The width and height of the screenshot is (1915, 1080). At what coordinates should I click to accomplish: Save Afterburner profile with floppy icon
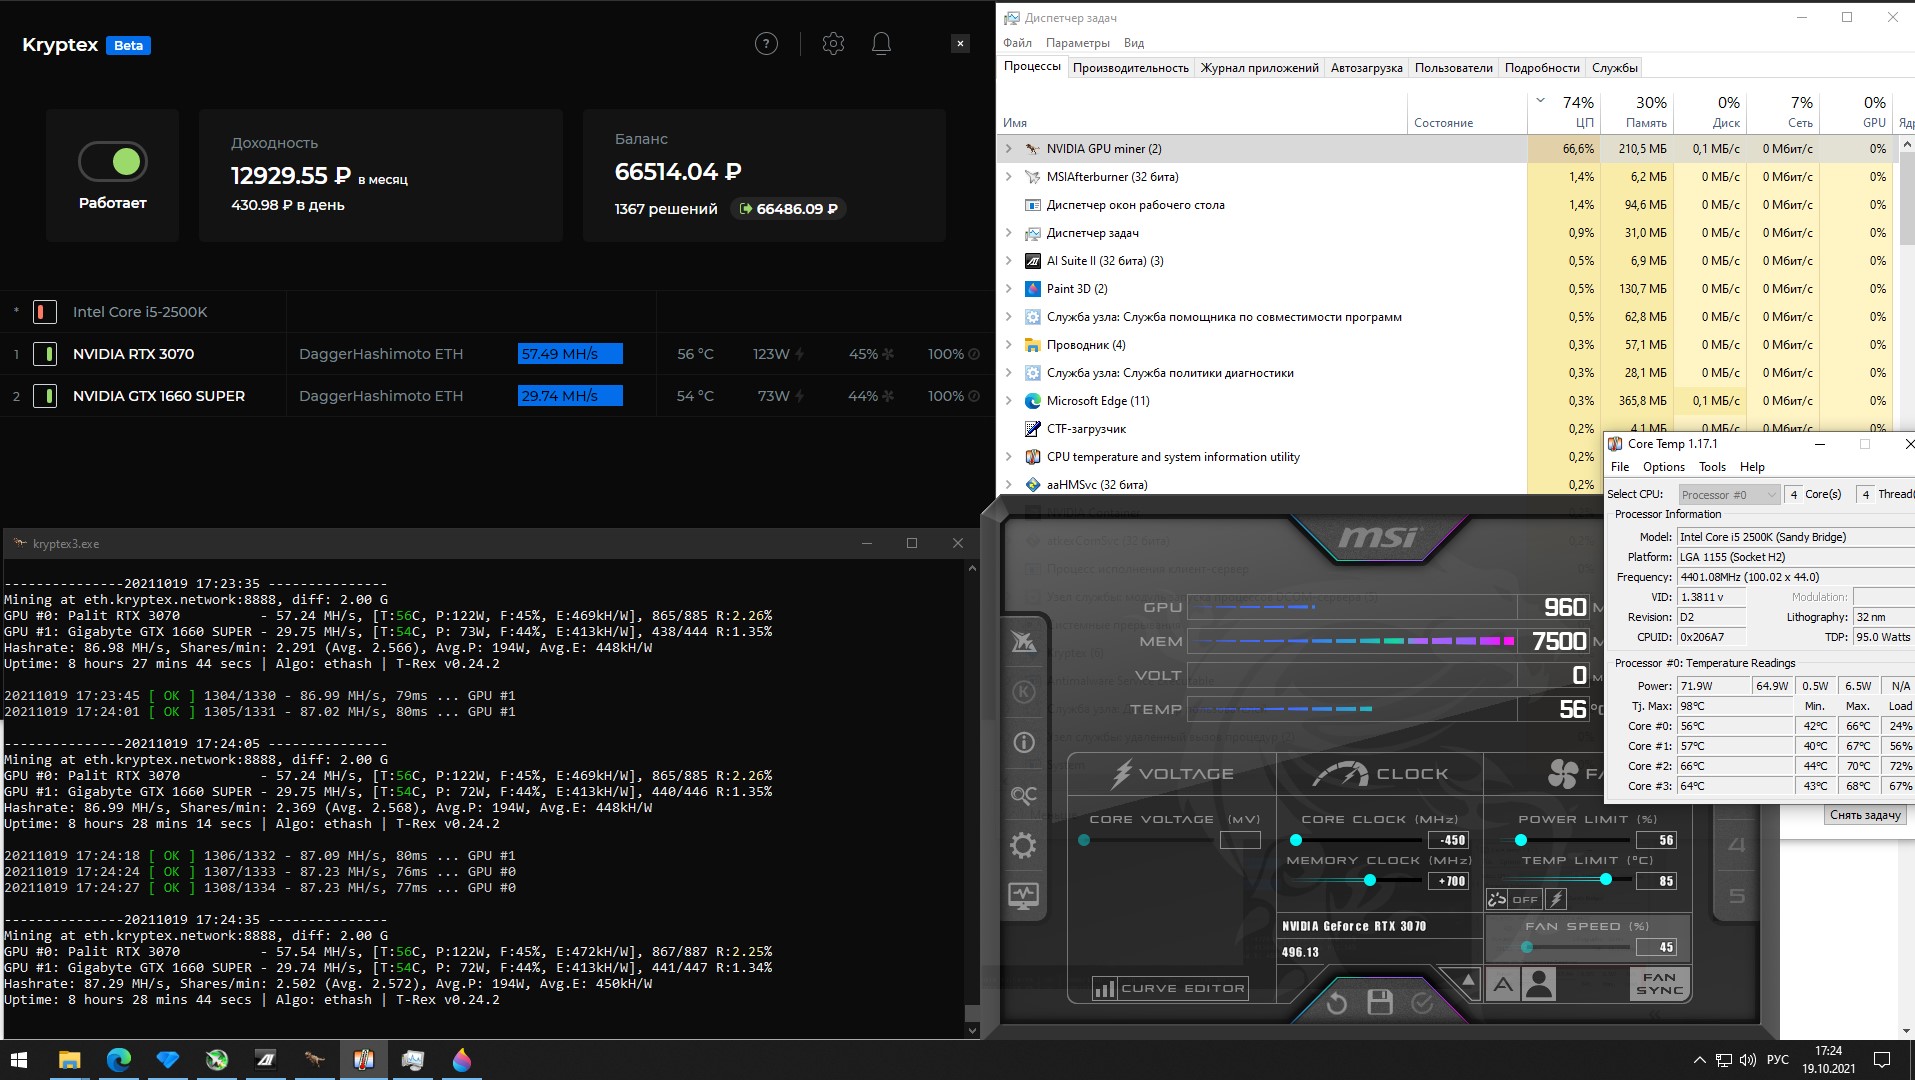click(1380, 1002)
